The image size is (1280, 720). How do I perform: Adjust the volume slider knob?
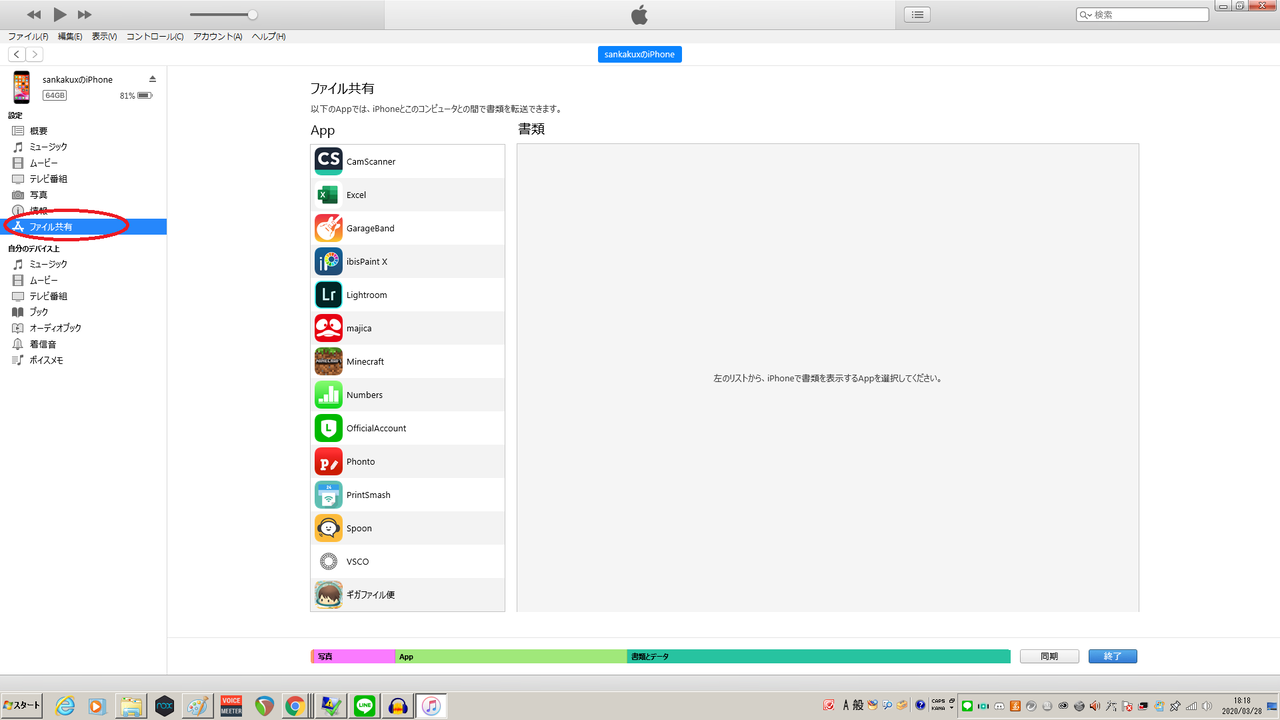coord(252,15)
